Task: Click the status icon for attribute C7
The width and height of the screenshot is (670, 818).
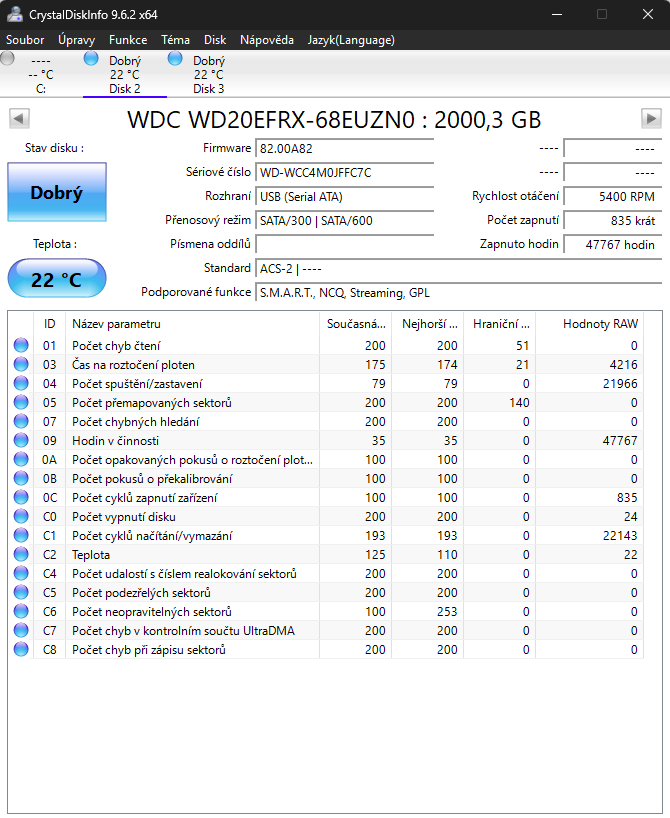Action: 21,630
